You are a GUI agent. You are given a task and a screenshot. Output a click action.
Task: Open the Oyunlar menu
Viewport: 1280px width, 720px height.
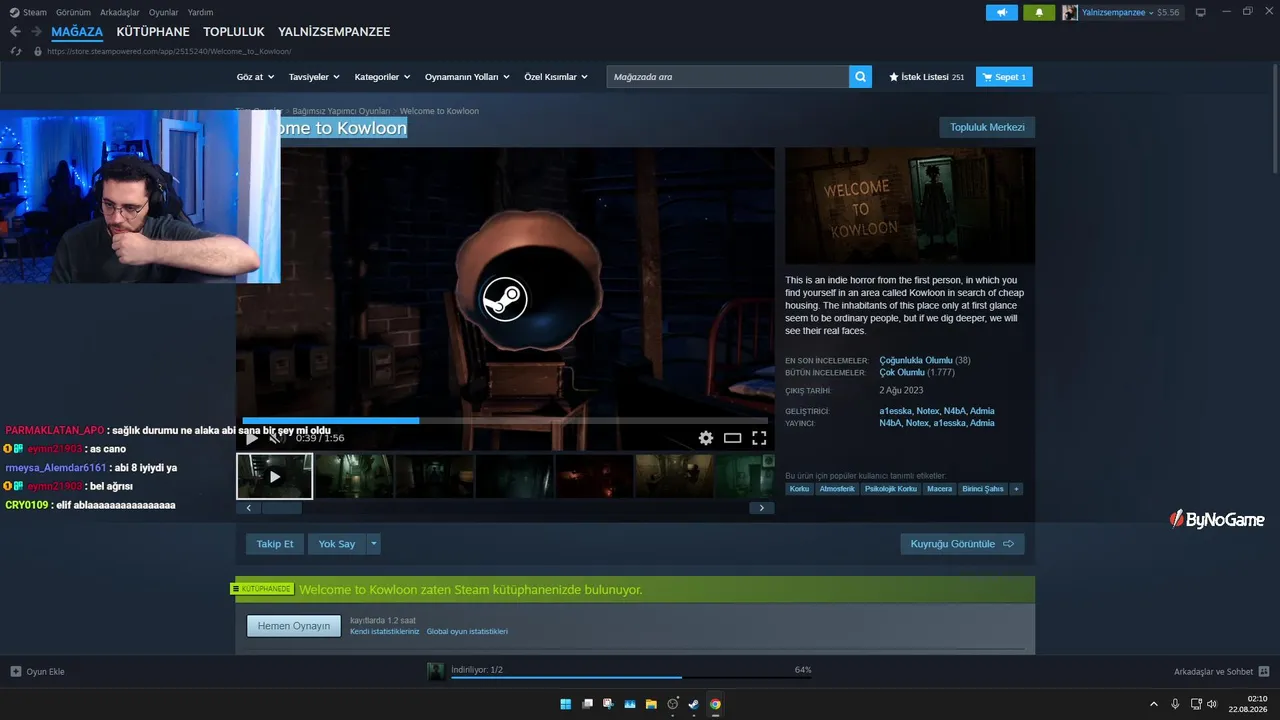coord(164,12)
